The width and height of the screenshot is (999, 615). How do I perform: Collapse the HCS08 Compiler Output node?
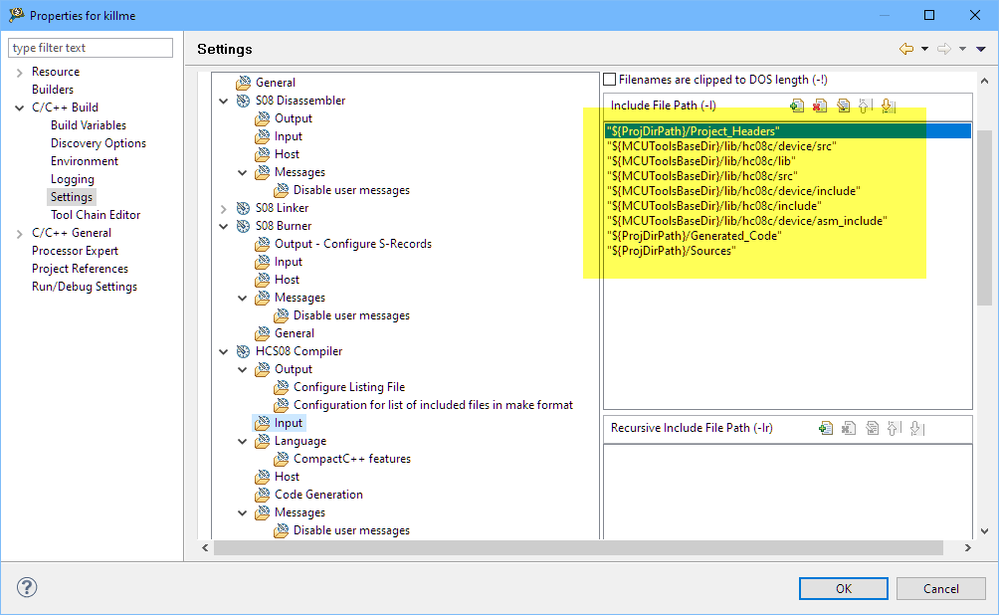tap(243, 370)
